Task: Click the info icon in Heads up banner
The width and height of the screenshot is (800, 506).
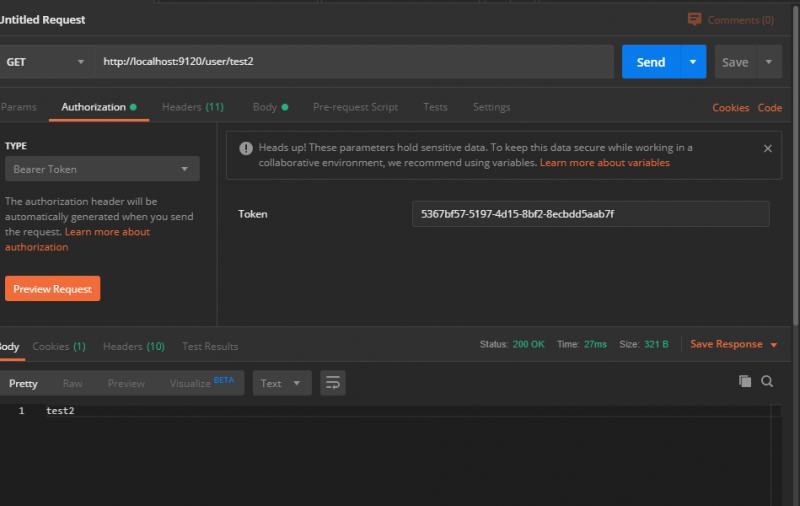Action: click(x=246, y=148)
